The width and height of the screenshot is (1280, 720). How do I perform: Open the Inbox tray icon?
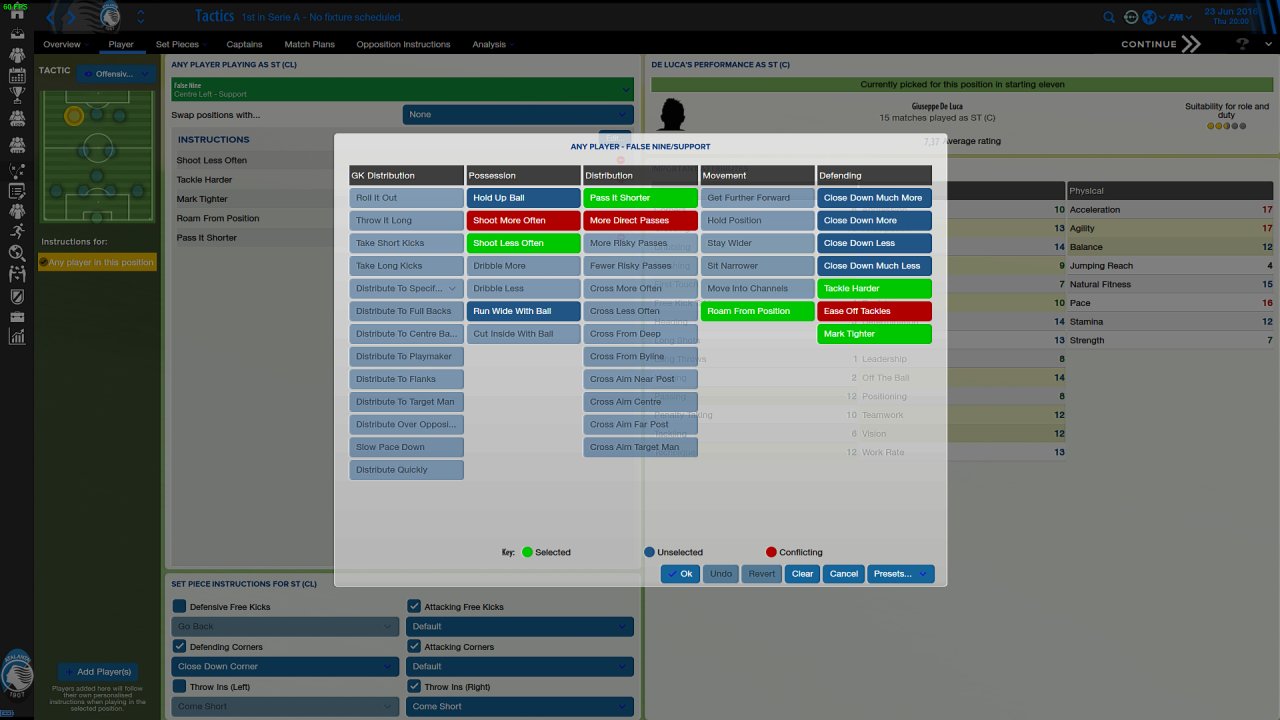click(17, 33)
